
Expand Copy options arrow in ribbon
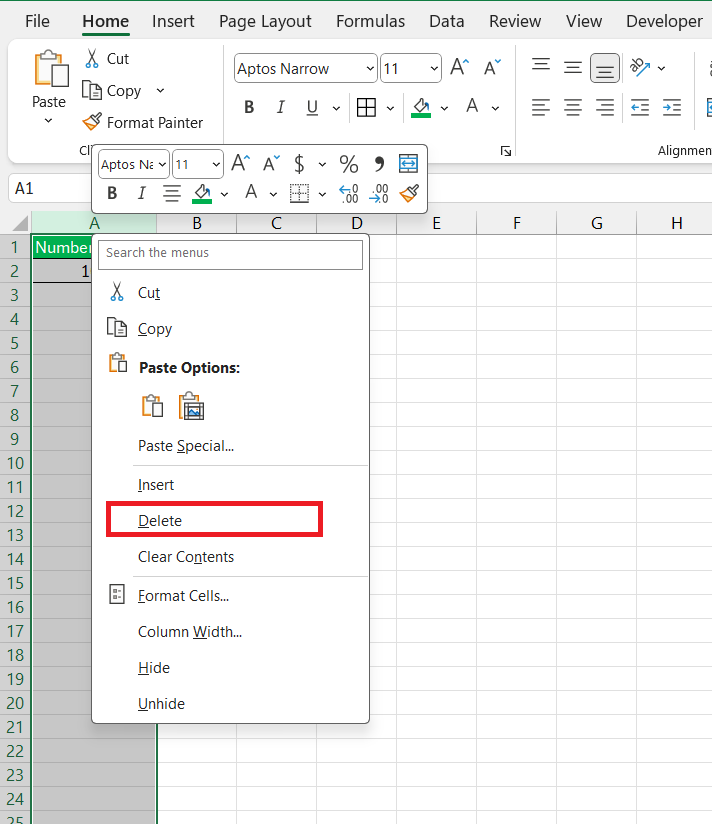coord(160,90)
